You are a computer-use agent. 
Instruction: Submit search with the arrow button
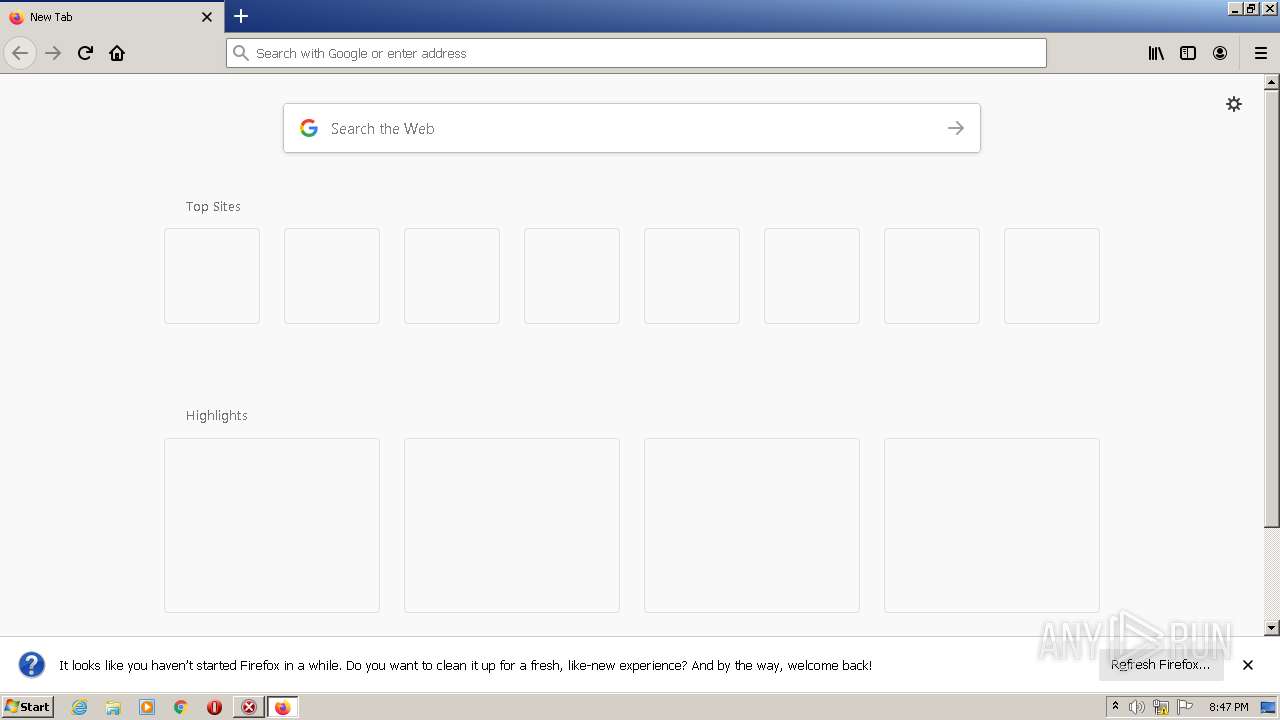[956, 128]
